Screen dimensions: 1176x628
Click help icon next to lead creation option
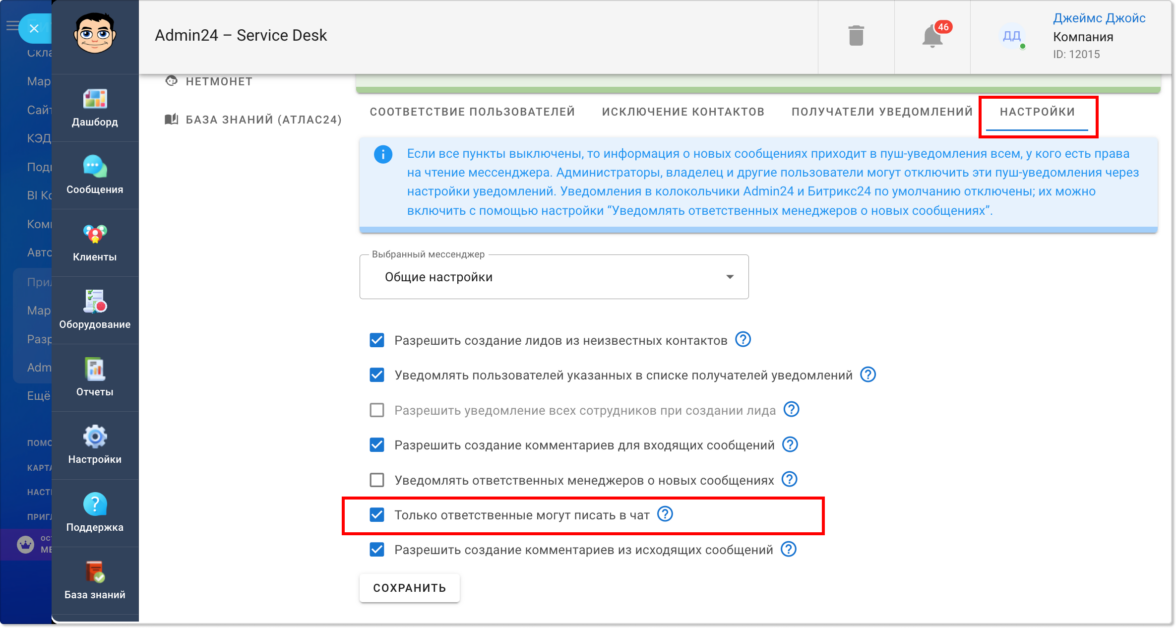(x=742, y=339)
